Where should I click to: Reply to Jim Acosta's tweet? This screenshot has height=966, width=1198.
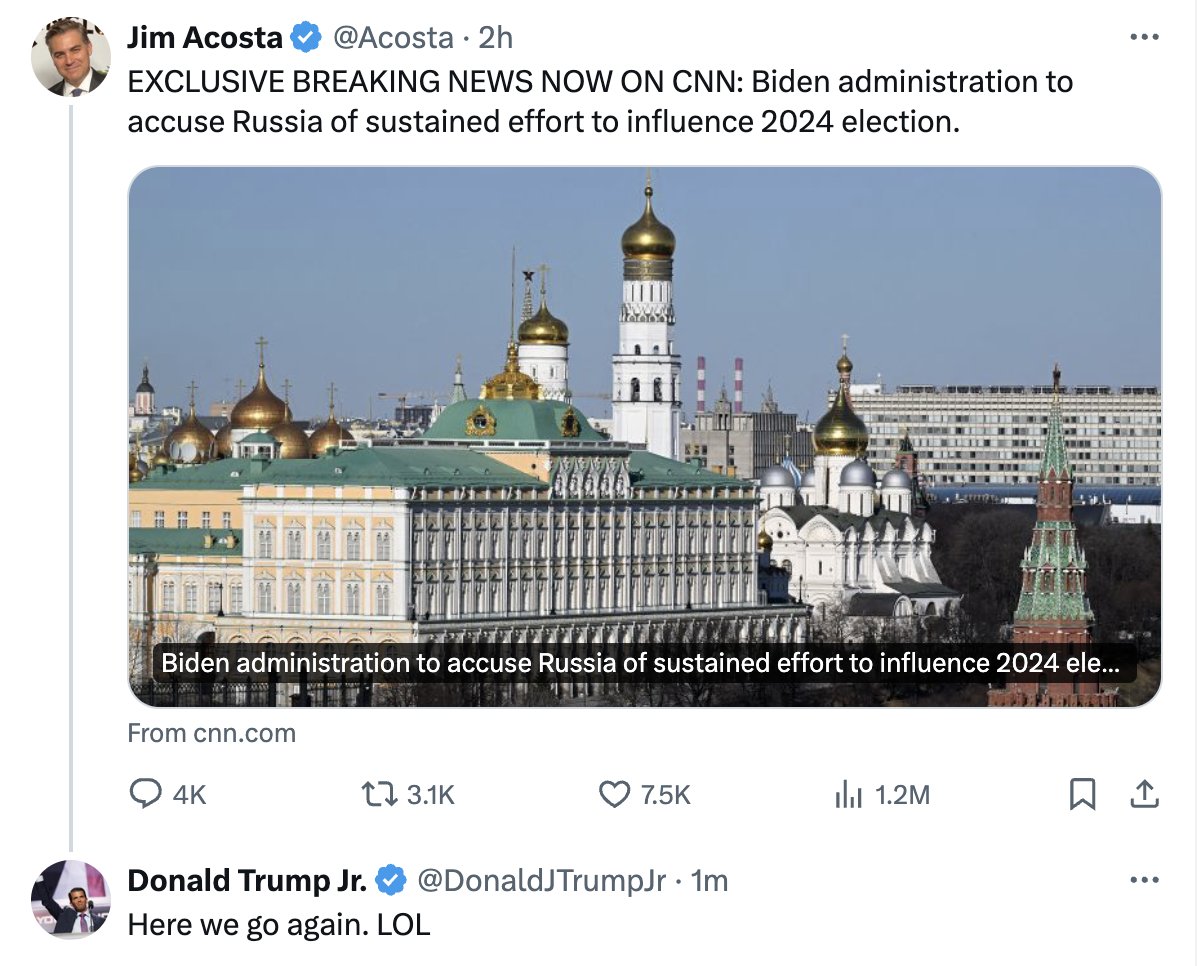147,794
